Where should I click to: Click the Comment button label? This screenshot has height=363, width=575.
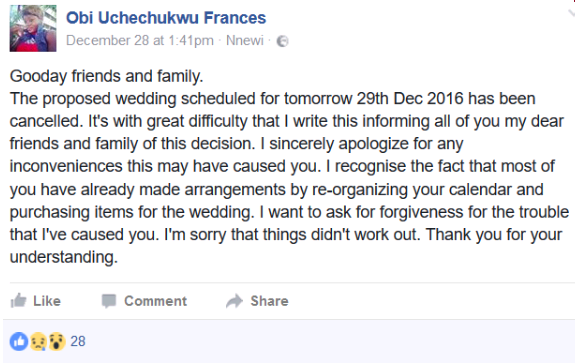[x=155, y=301]
